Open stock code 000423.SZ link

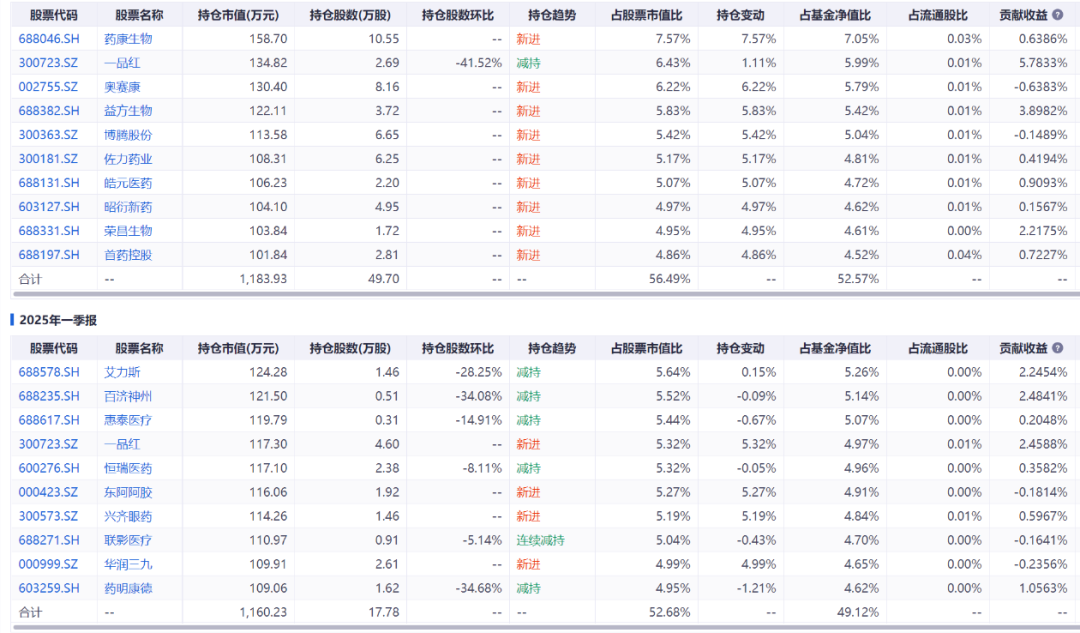(x=48, y=492)
